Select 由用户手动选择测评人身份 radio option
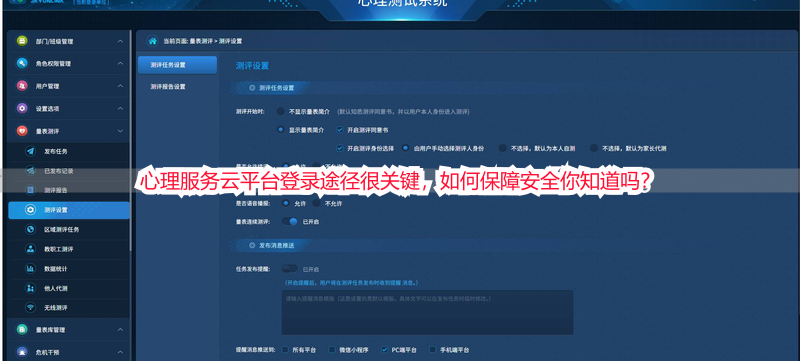Viewport: 800px width, 361px height. pos(406,148)
